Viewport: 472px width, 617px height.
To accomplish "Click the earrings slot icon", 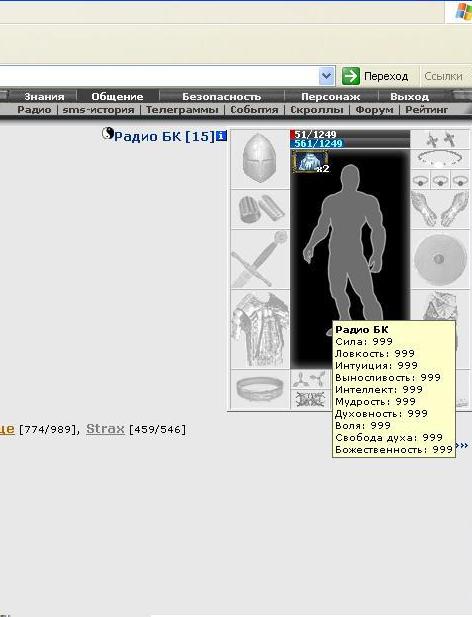I will [440, 139].
